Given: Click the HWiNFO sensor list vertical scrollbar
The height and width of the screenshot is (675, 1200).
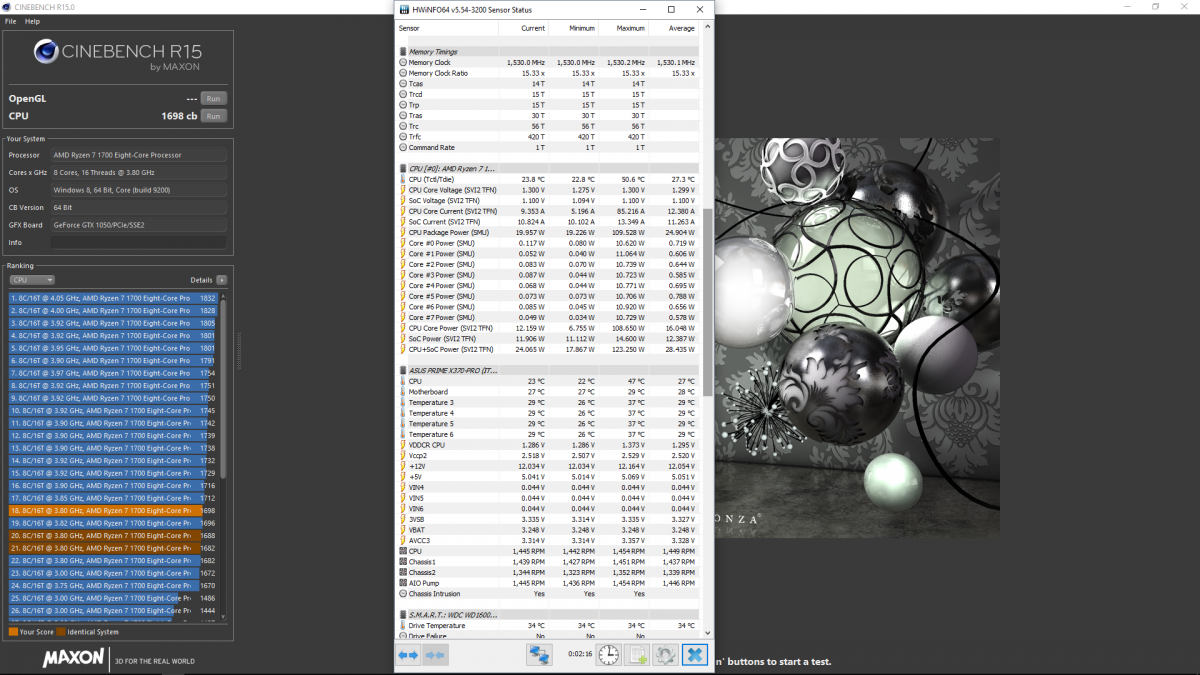Looking at the screenshot, I should [708, 304].
